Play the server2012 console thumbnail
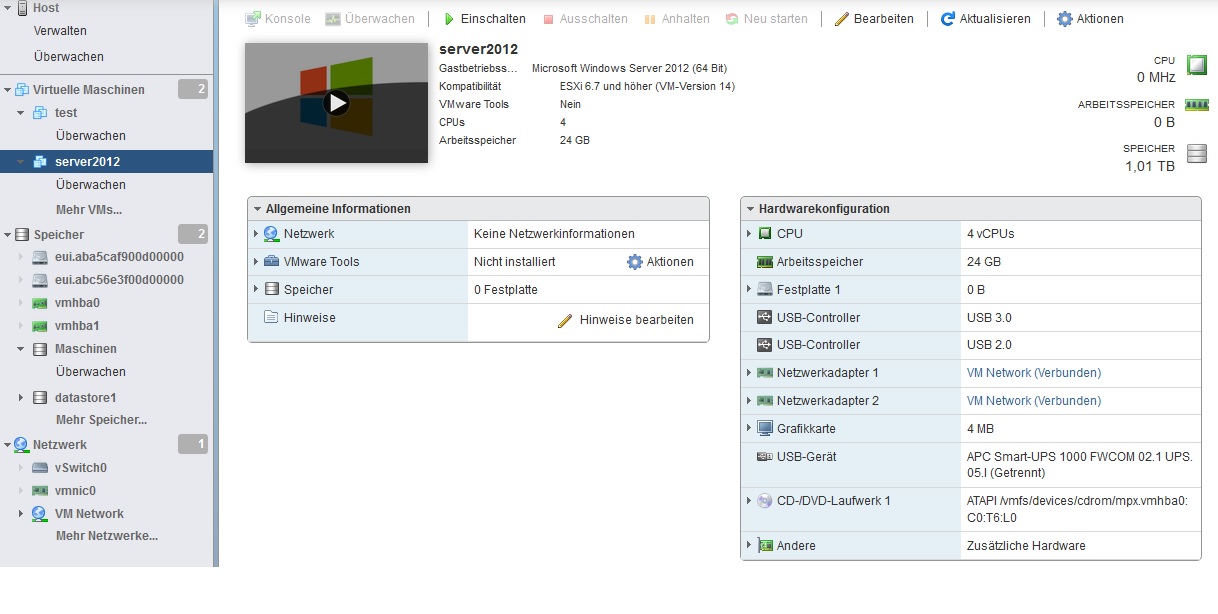 [x=337, y=102]
